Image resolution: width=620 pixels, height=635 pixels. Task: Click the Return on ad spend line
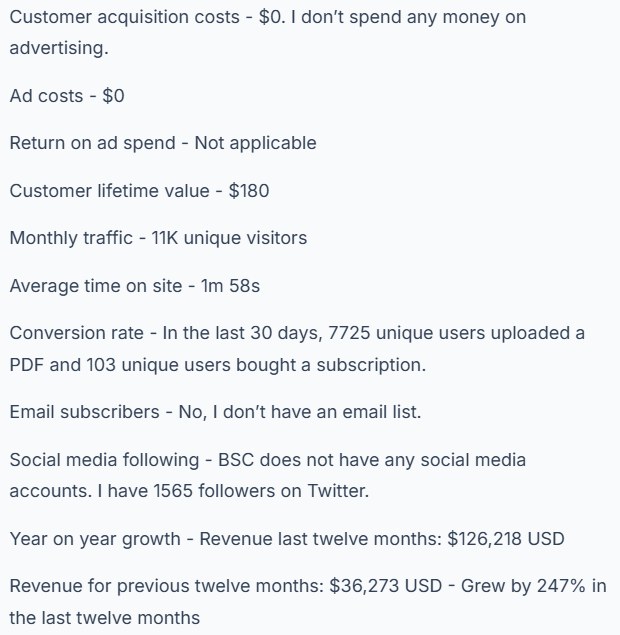[x=163, y=143]
